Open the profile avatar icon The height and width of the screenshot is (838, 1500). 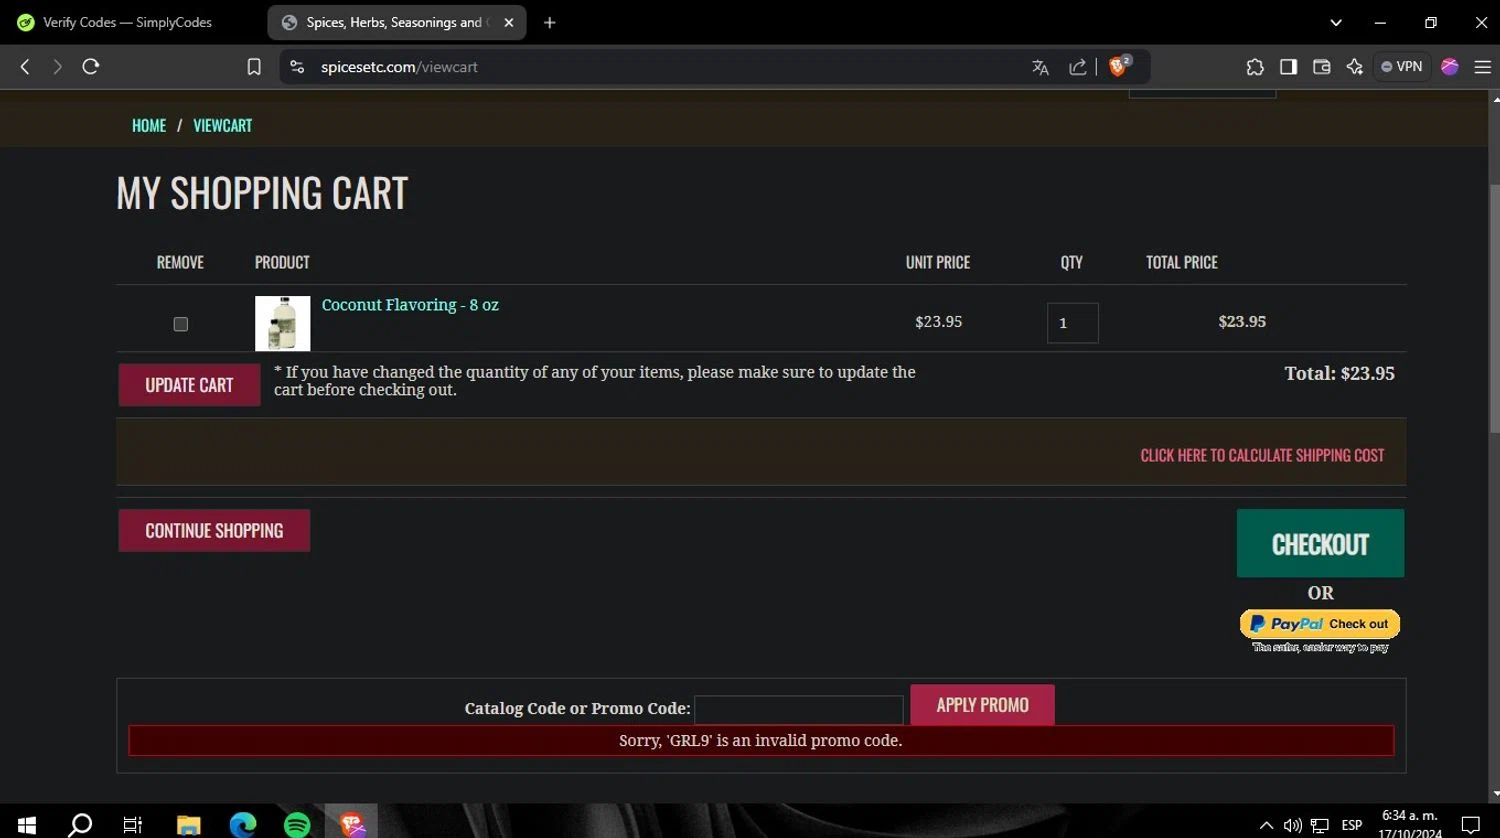(1450, 67)
